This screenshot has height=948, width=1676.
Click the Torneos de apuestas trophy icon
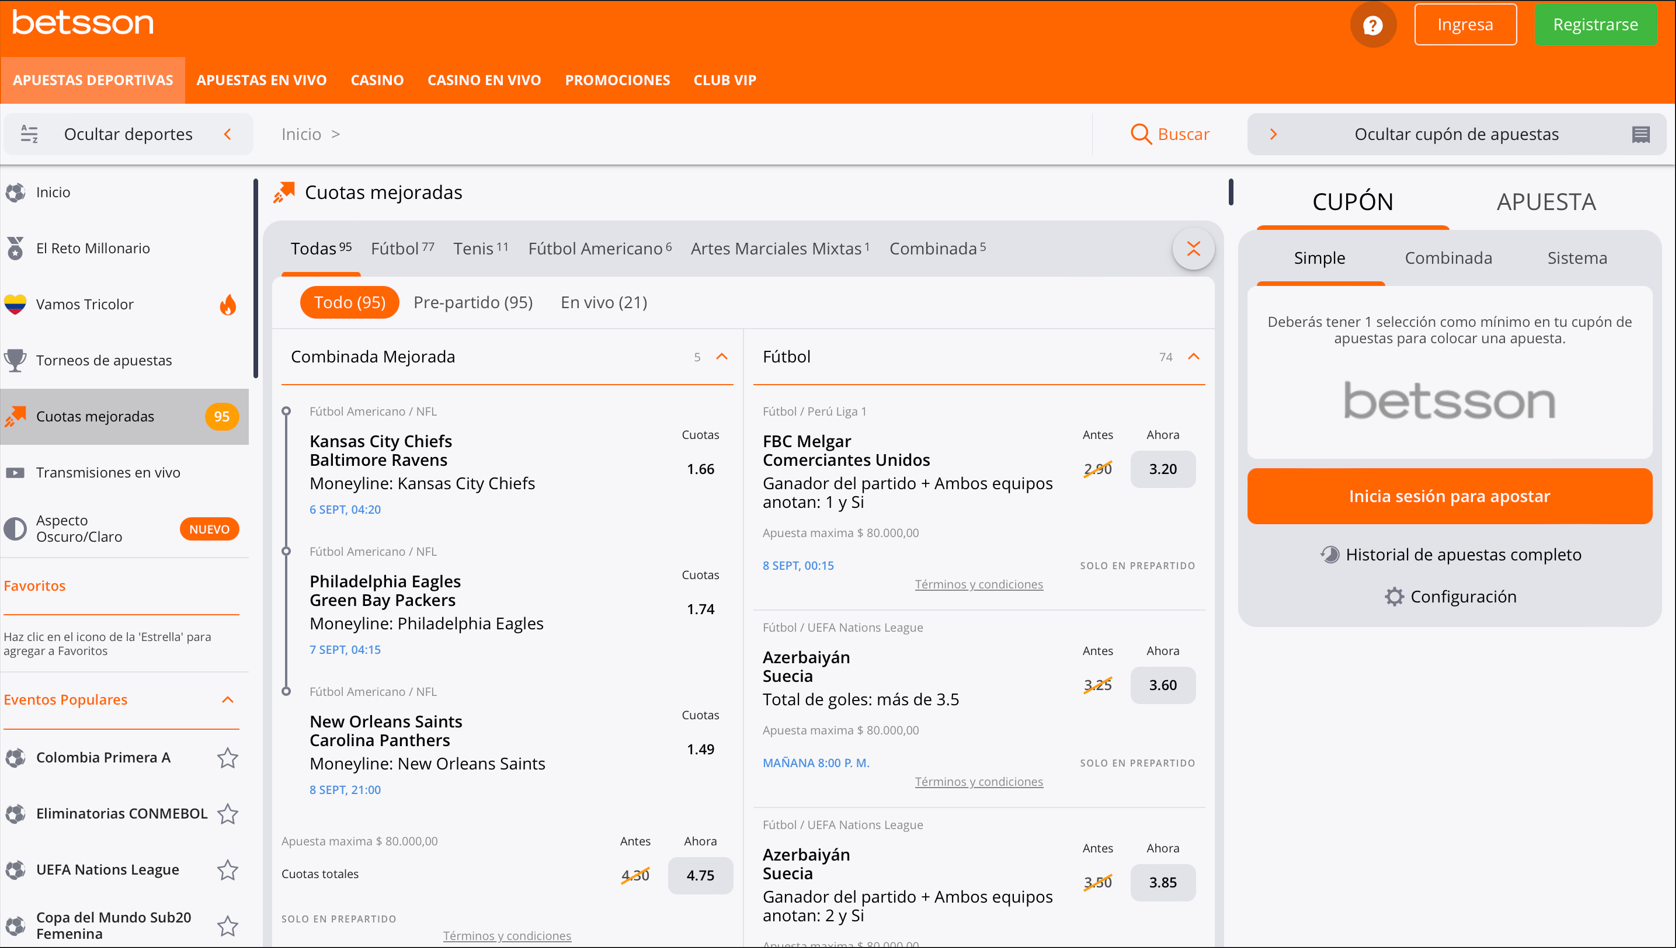coord(15,360)
